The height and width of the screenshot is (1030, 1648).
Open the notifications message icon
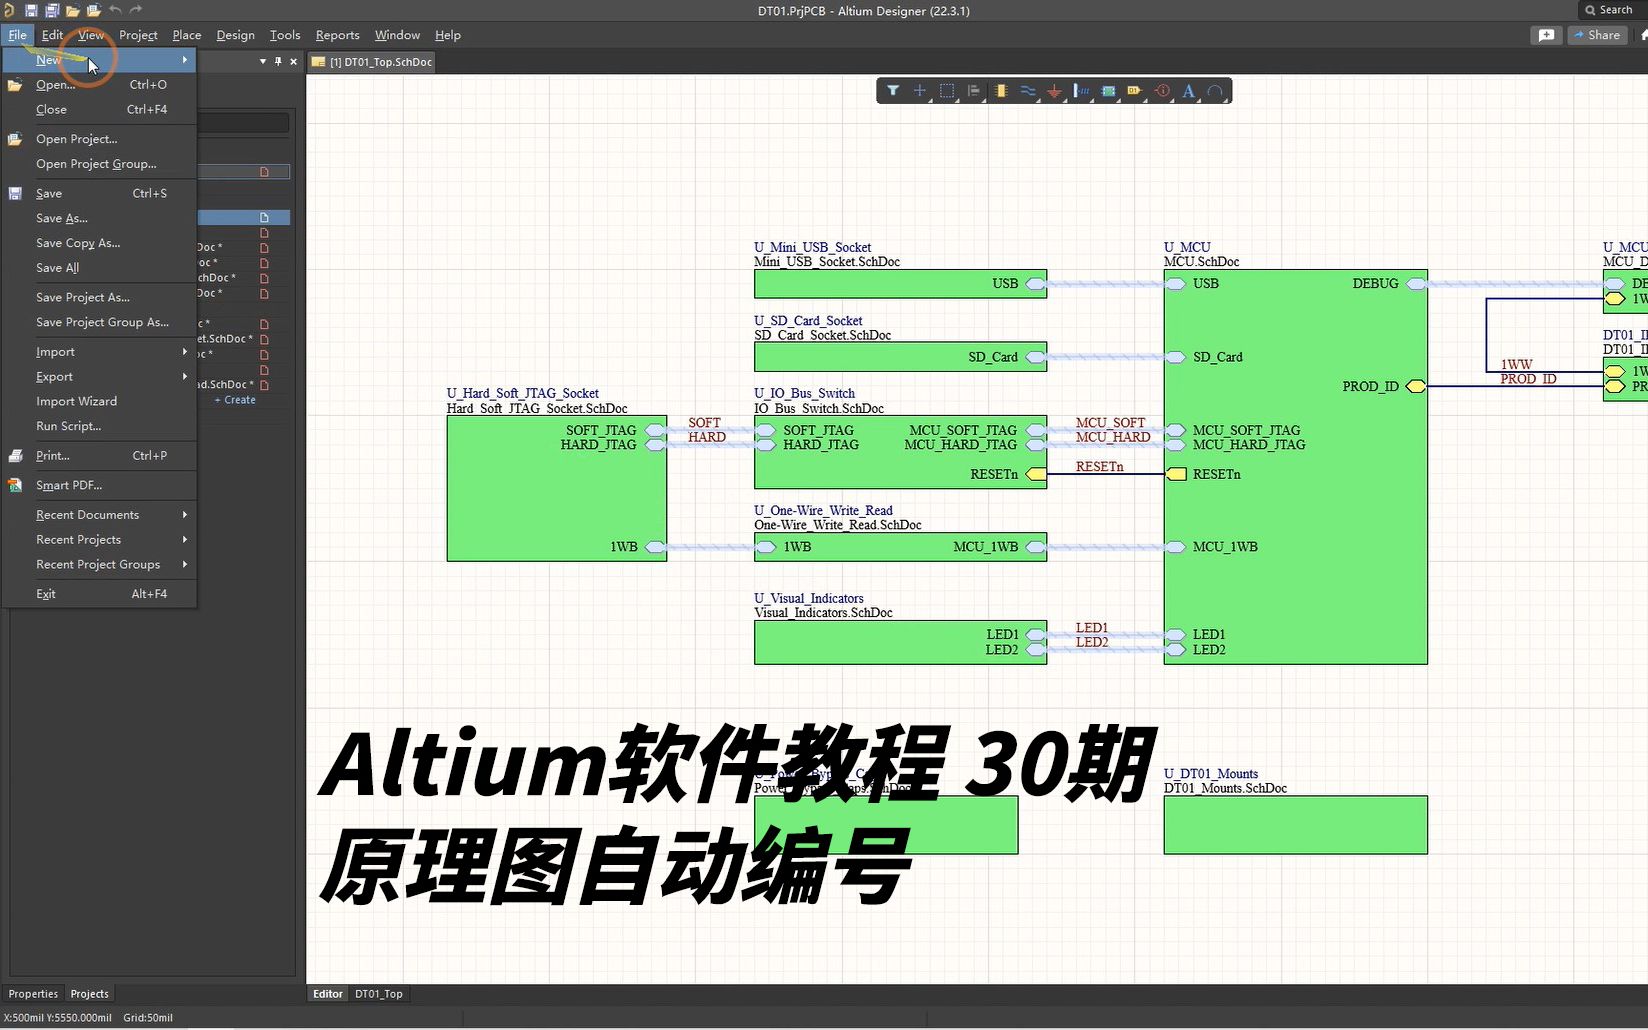[x=1546, y=35]
